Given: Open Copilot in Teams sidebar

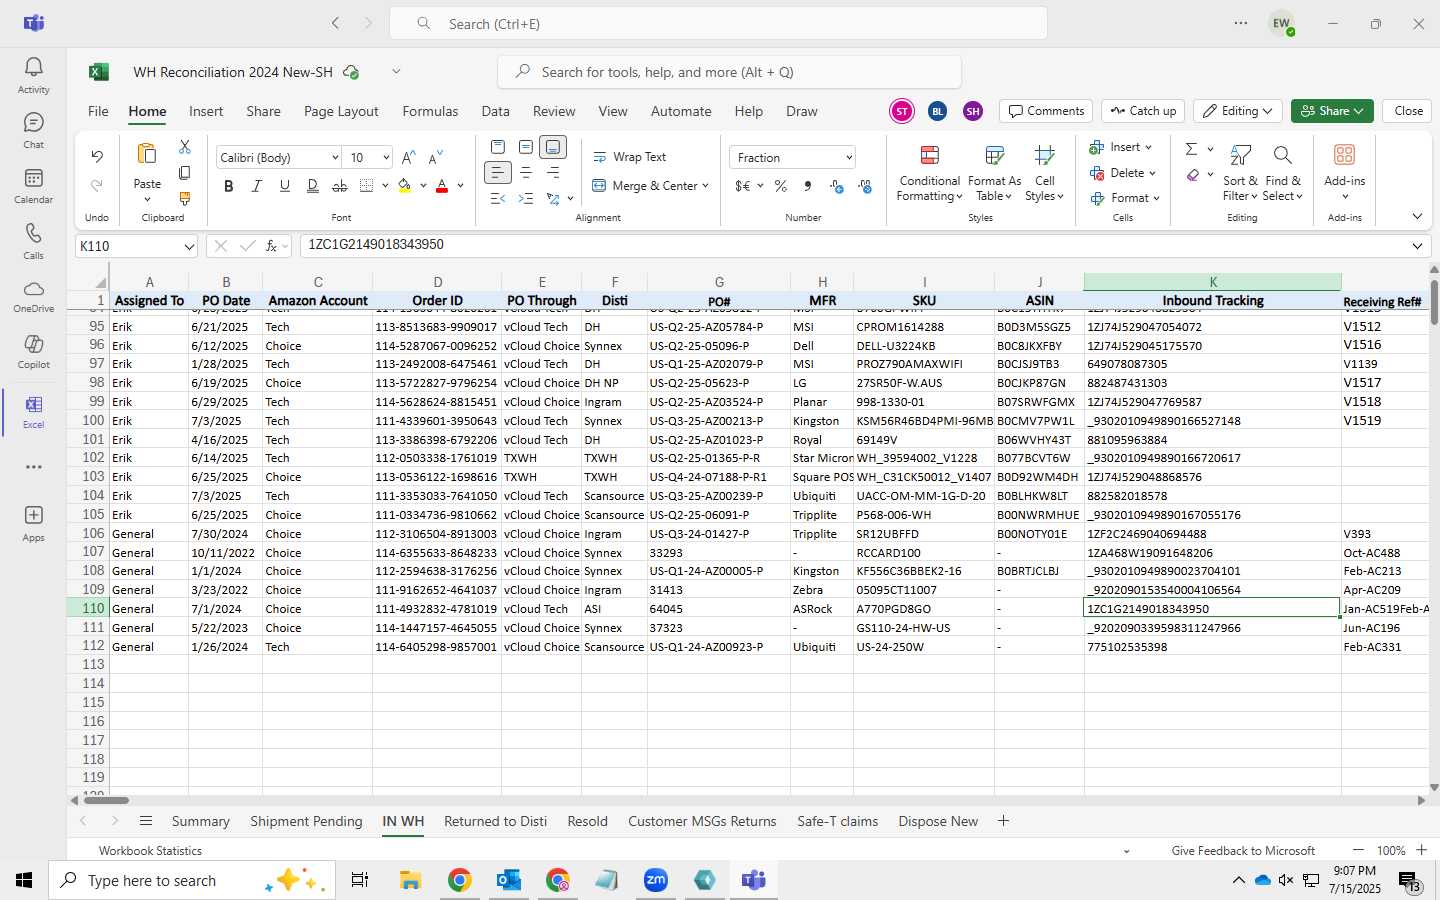Looking at the screenshot, I should point(33,352).
